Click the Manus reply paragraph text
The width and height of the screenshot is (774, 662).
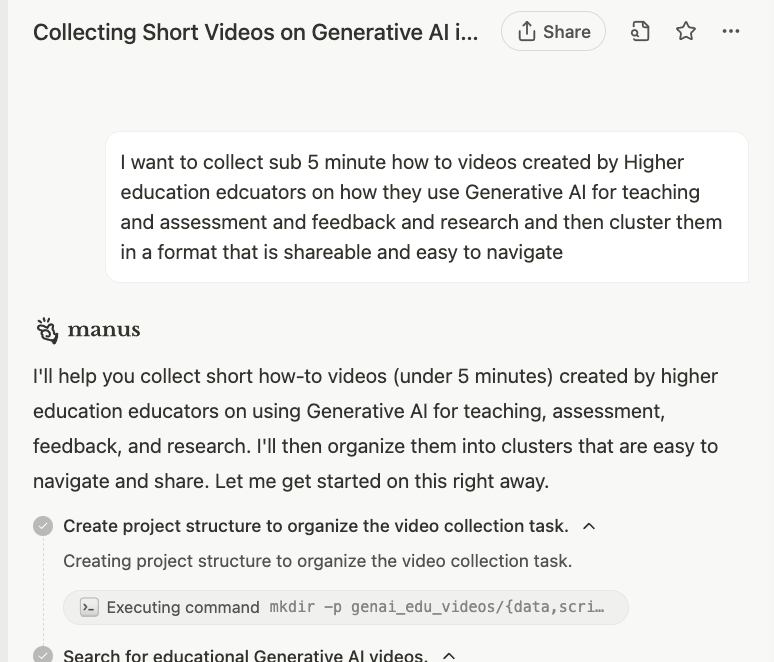point(376,428)
